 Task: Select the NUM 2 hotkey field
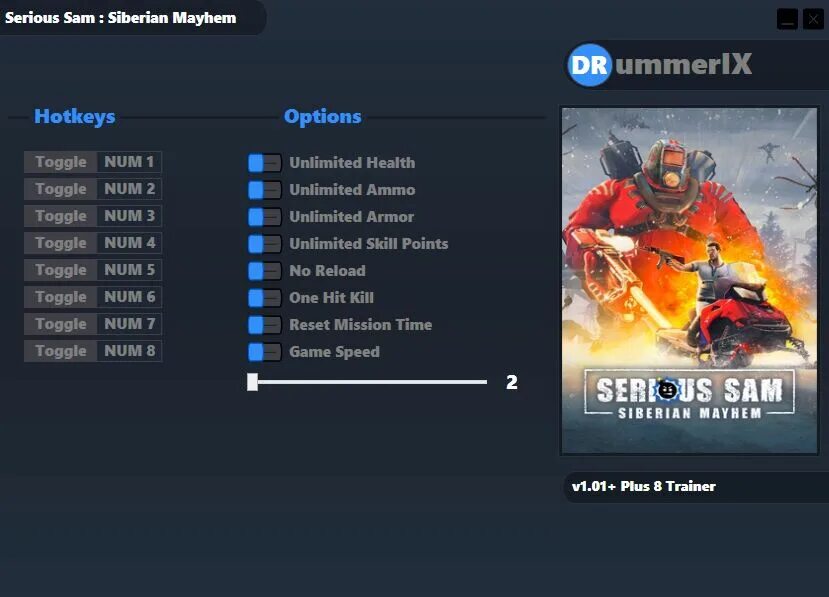tap(130, 189)
